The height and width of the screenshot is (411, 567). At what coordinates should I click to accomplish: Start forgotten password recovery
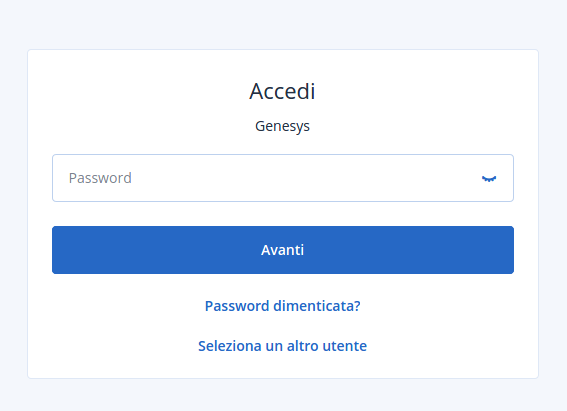coord(282,306)
